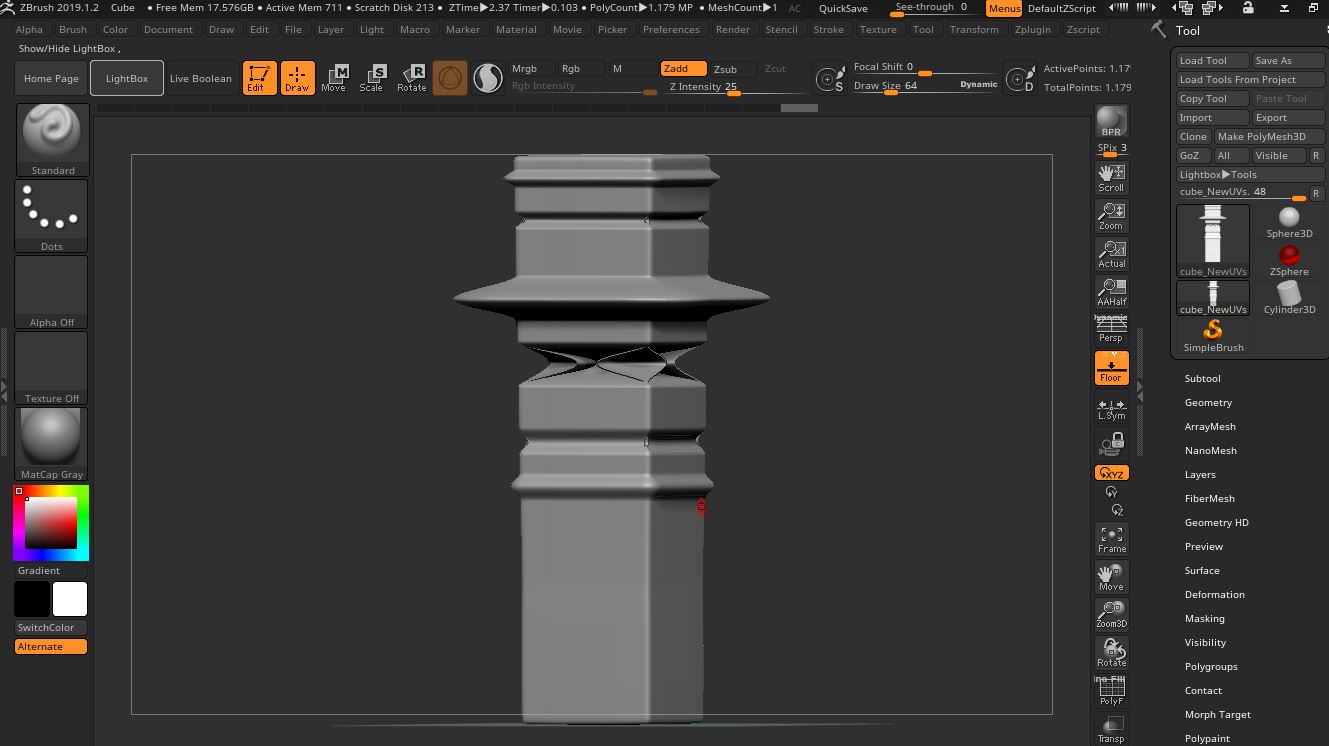Viewport: 1329px width, 746px height.
Task: Select the Scroll canvas tool
Action: pos(1111,177)
